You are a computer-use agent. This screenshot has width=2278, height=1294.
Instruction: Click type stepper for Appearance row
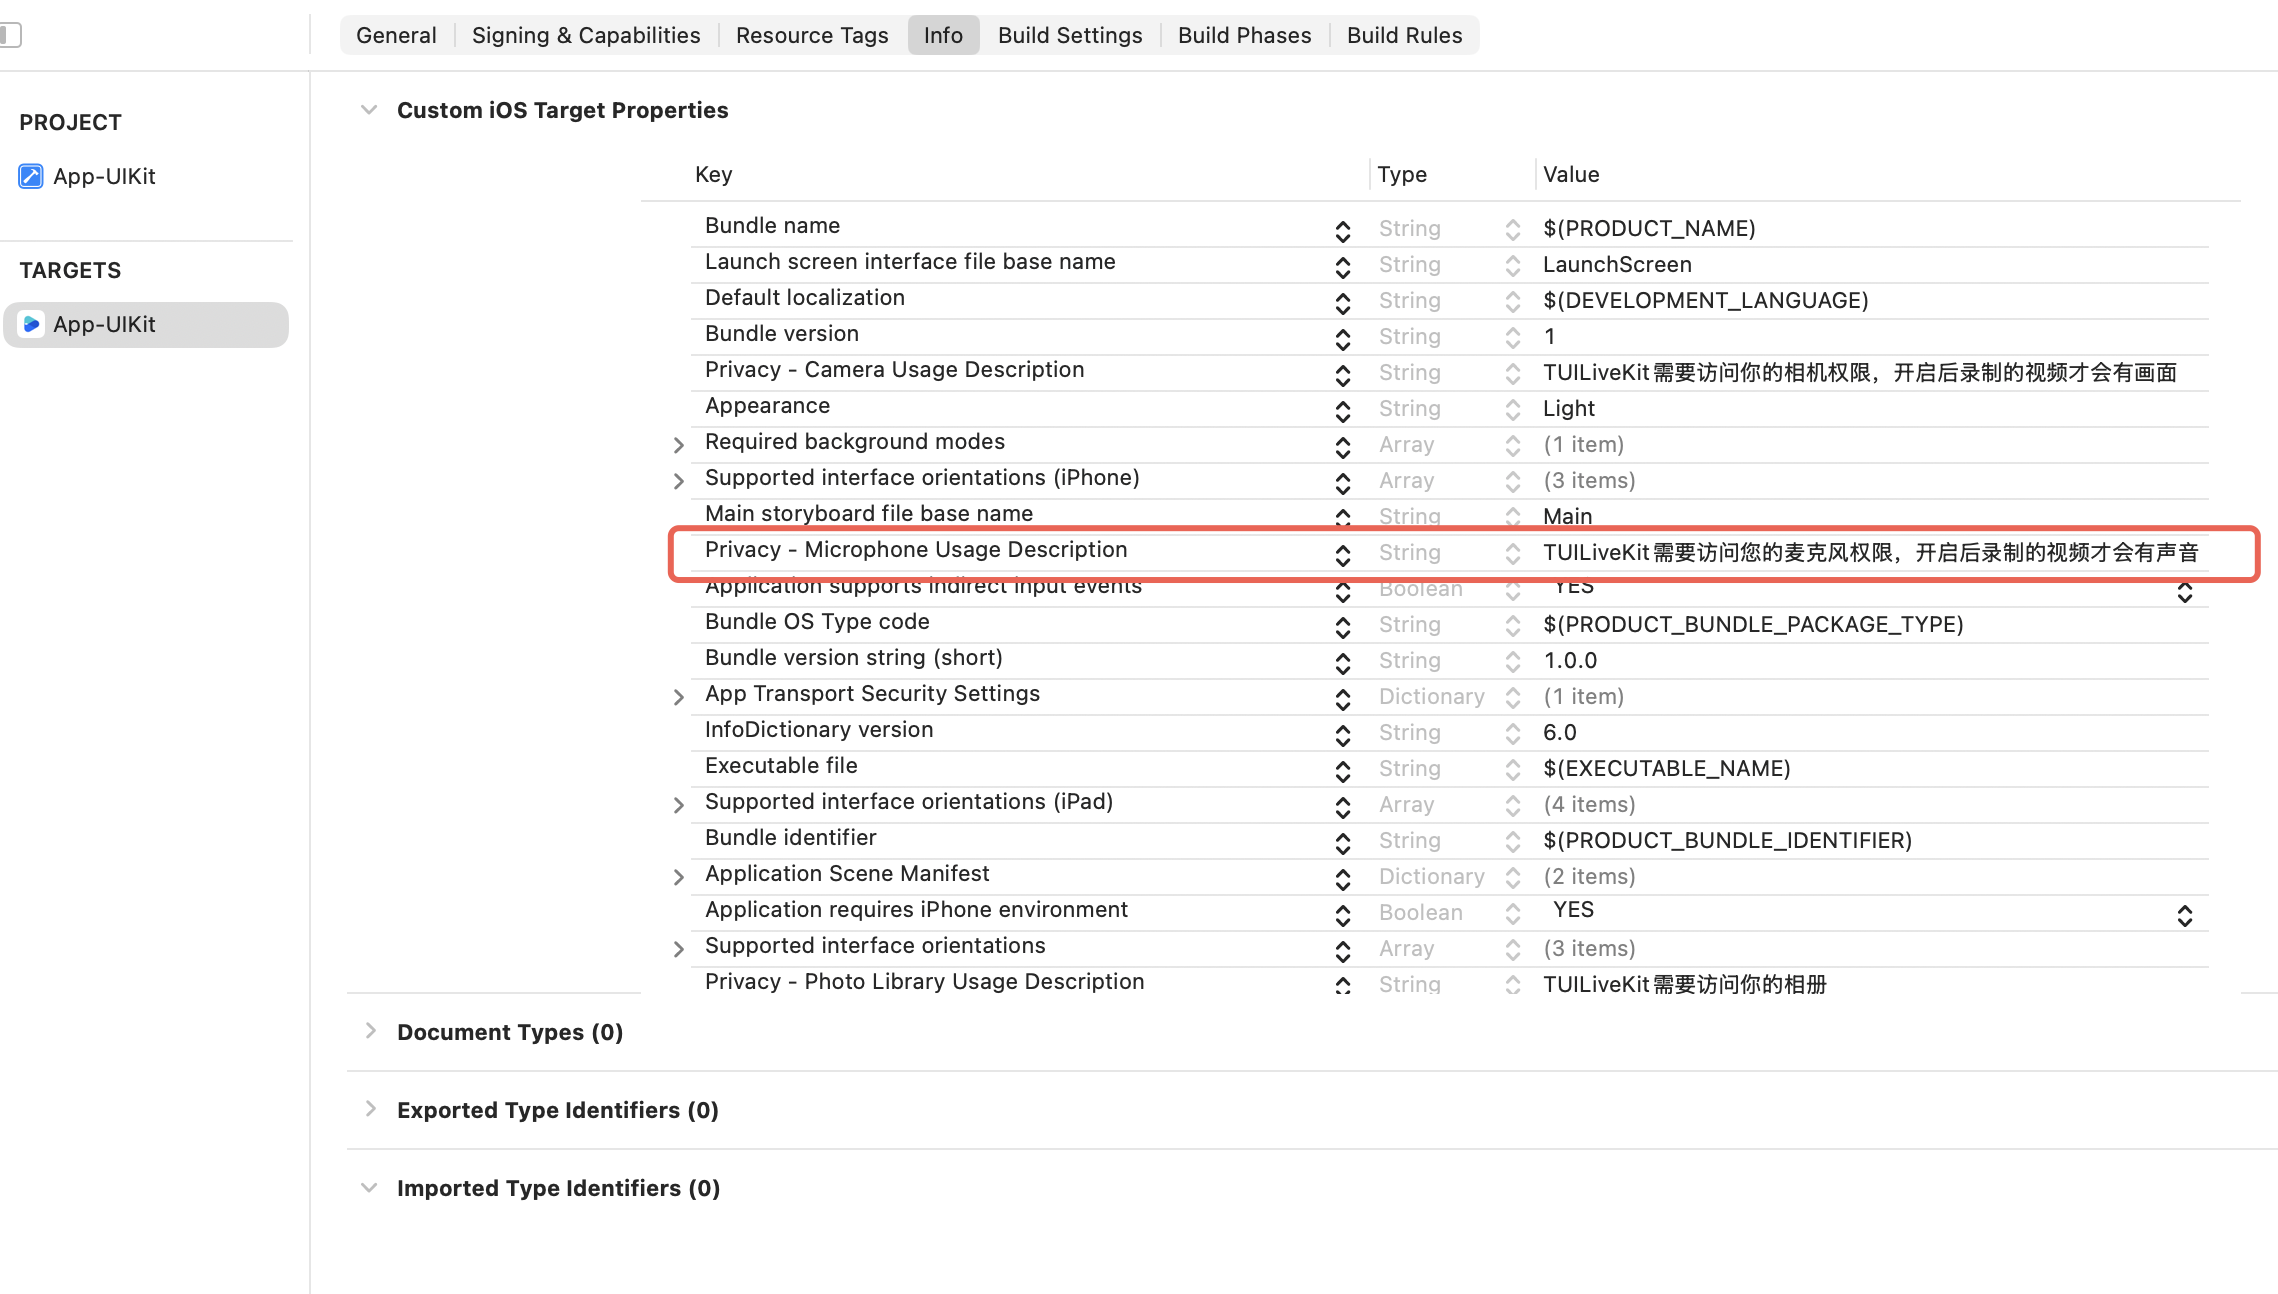click(x=1512, y=410)
